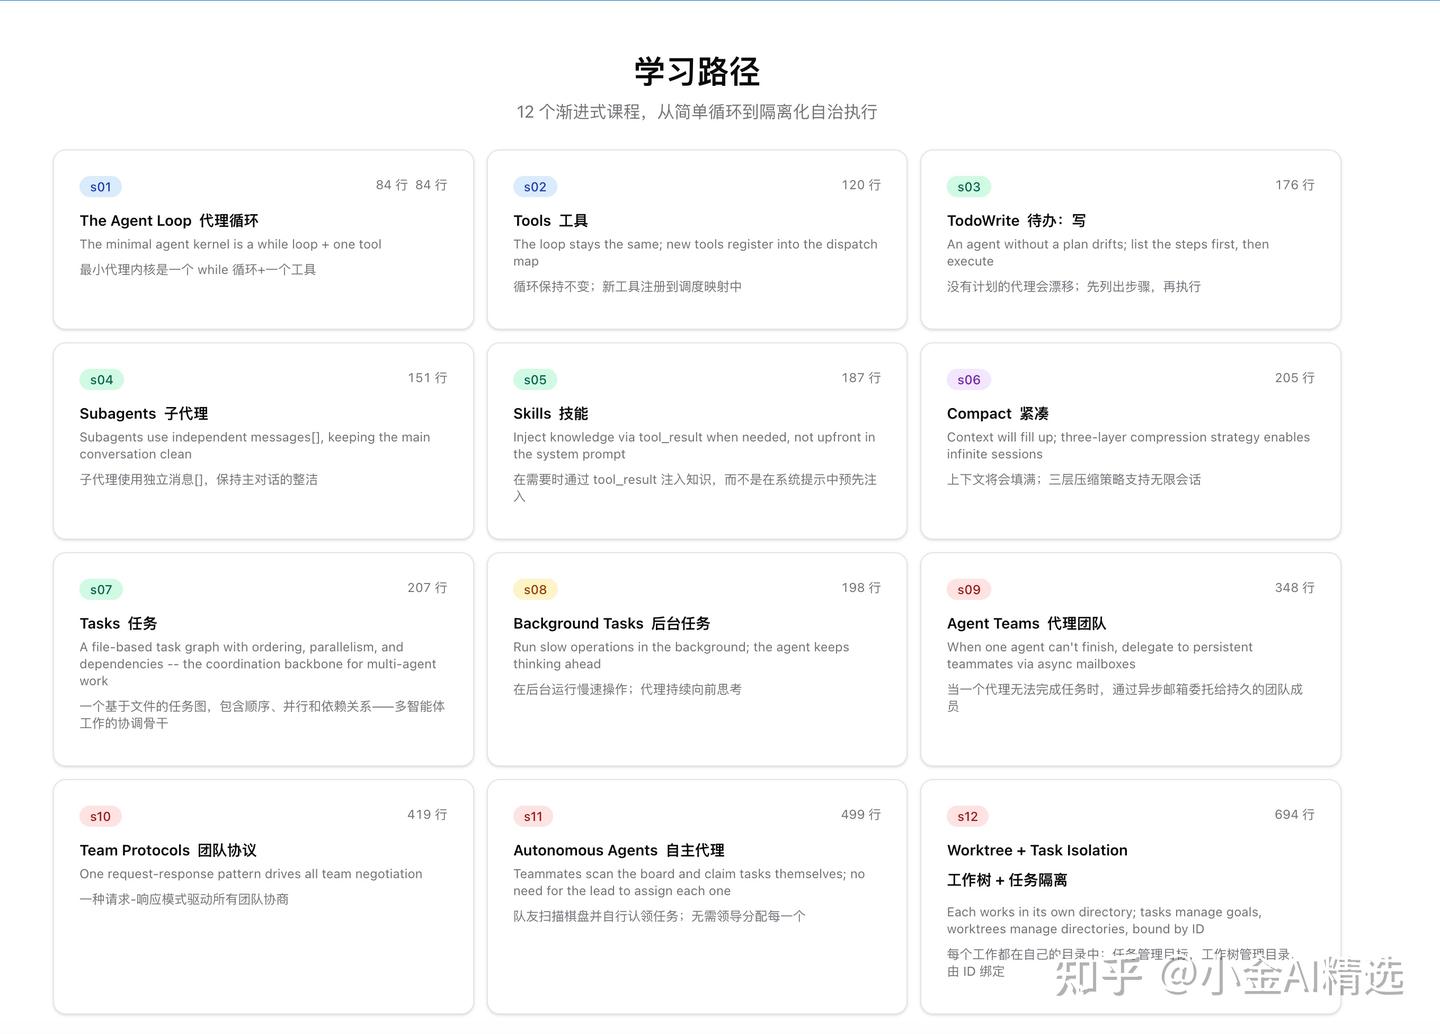This screenshot has width=1440, height=1034.
Task: Click the 知乎 @小金AI精选 watermark
Action: coord(1228,975)
